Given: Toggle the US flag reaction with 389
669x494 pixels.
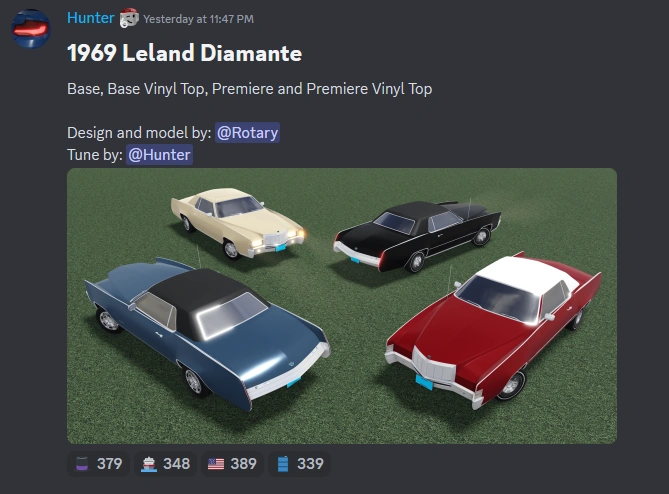Looking at the screenshot, I should [x=232, y=464].
